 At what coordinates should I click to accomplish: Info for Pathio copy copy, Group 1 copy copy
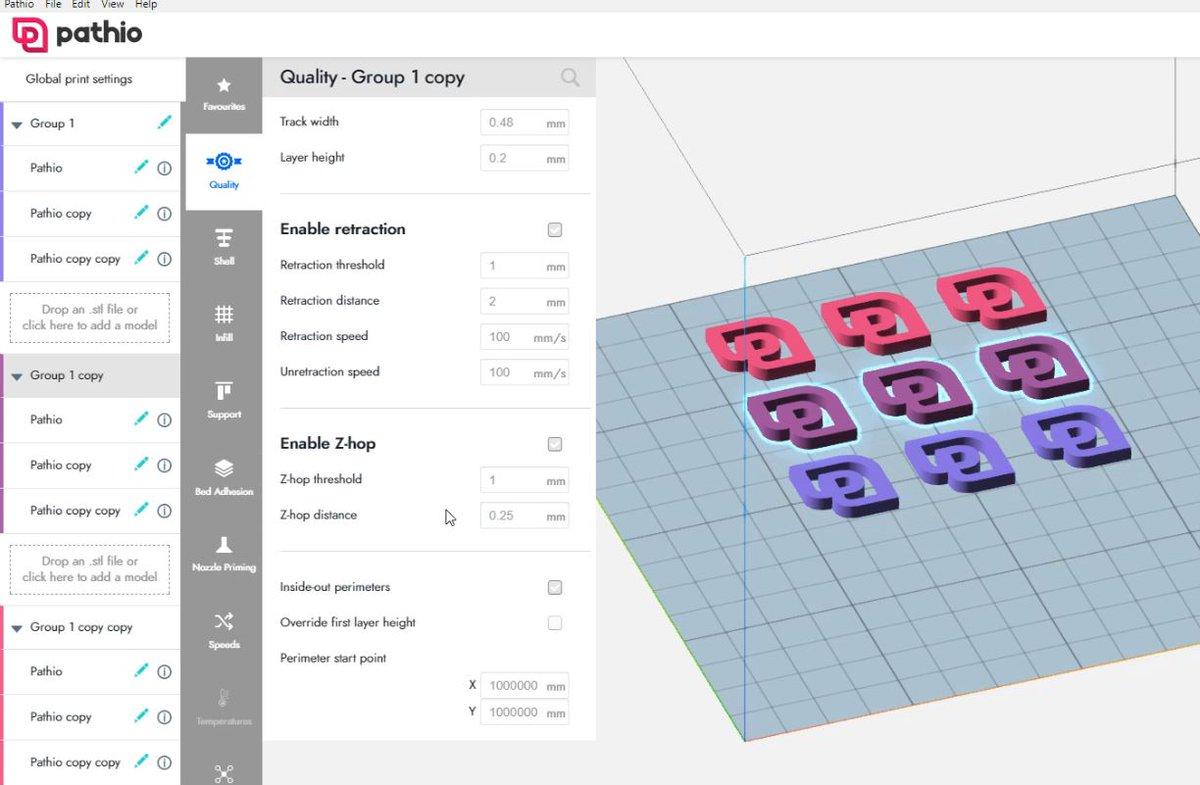coord(164,763)
